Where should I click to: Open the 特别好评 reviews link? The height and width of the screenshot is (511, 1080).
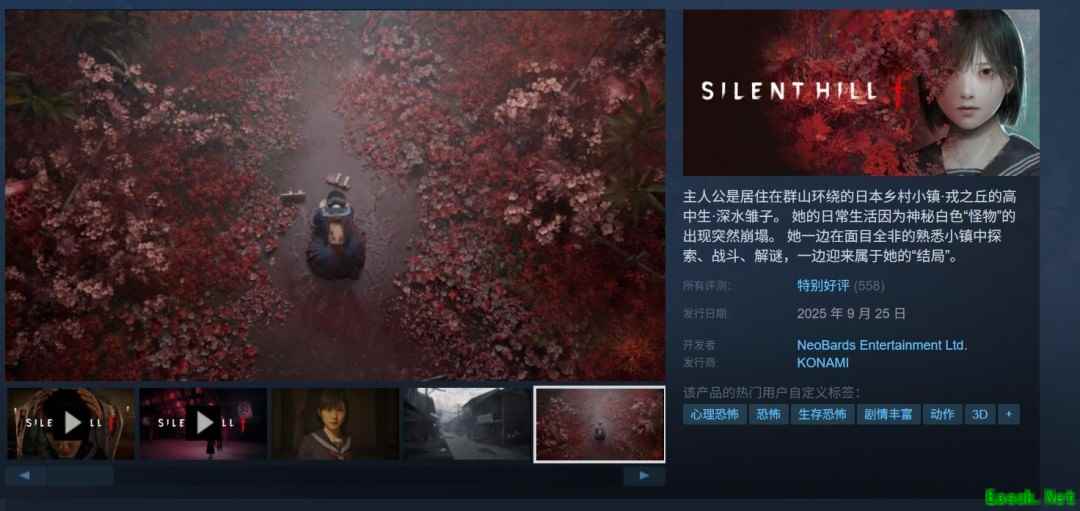click(823, 285)
